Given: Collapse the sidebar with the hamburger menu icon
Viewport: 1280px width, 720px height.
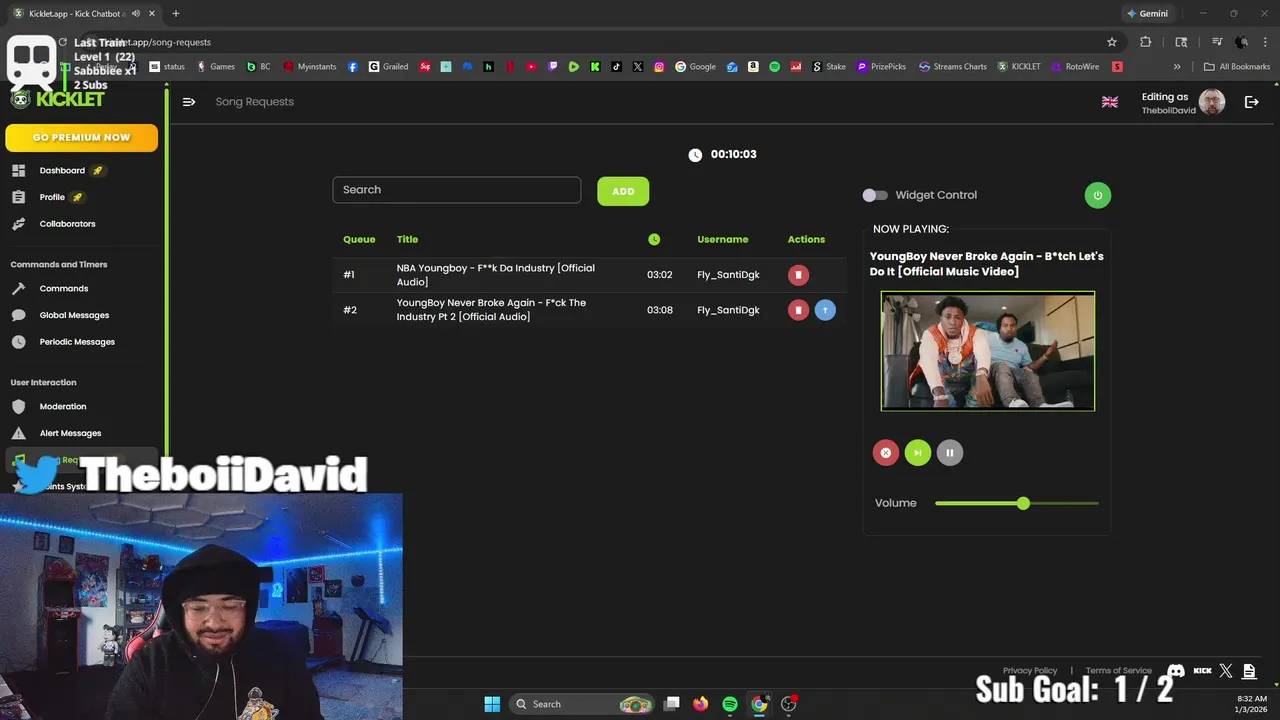Looking at the screenshot, I should coord(188,102).
